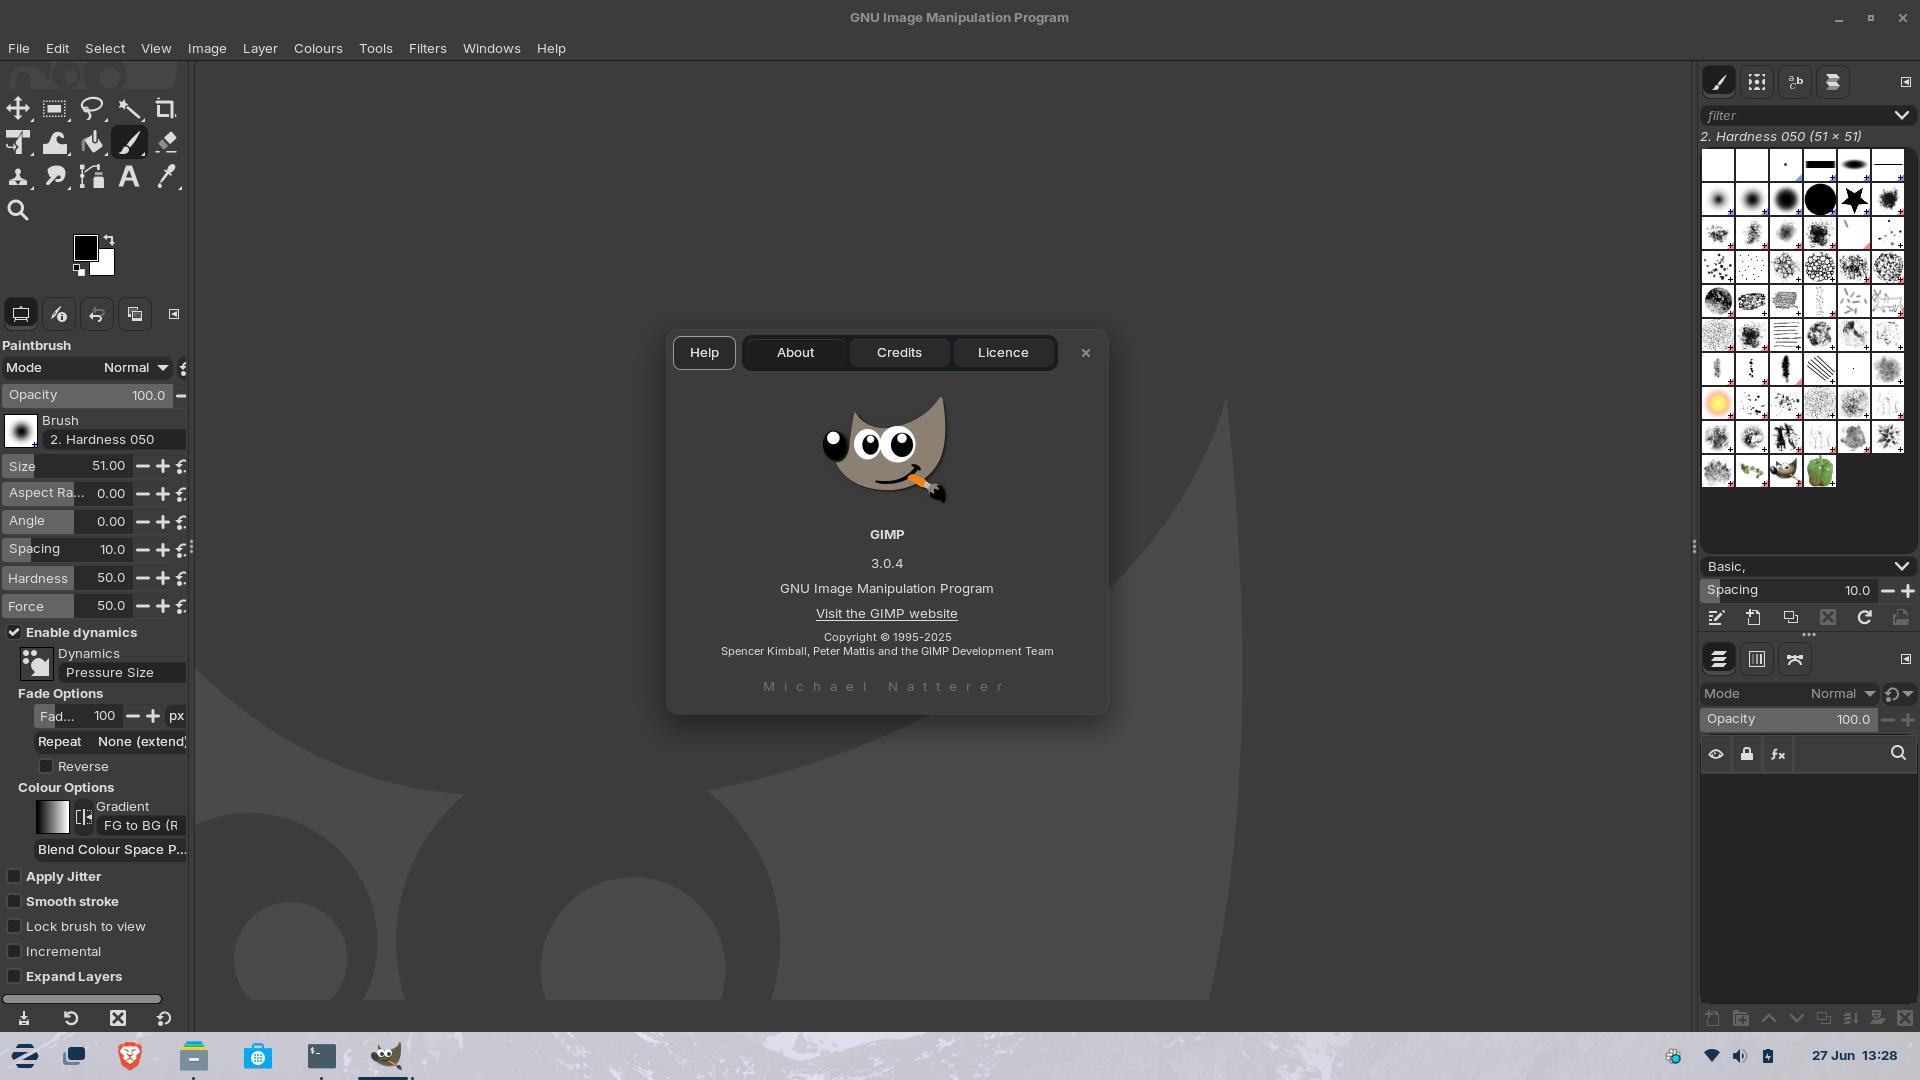Screen dimensions: 1920x1080
Task: Adjust the Paintbrush Opacity slider
Action: coord(87,395)
